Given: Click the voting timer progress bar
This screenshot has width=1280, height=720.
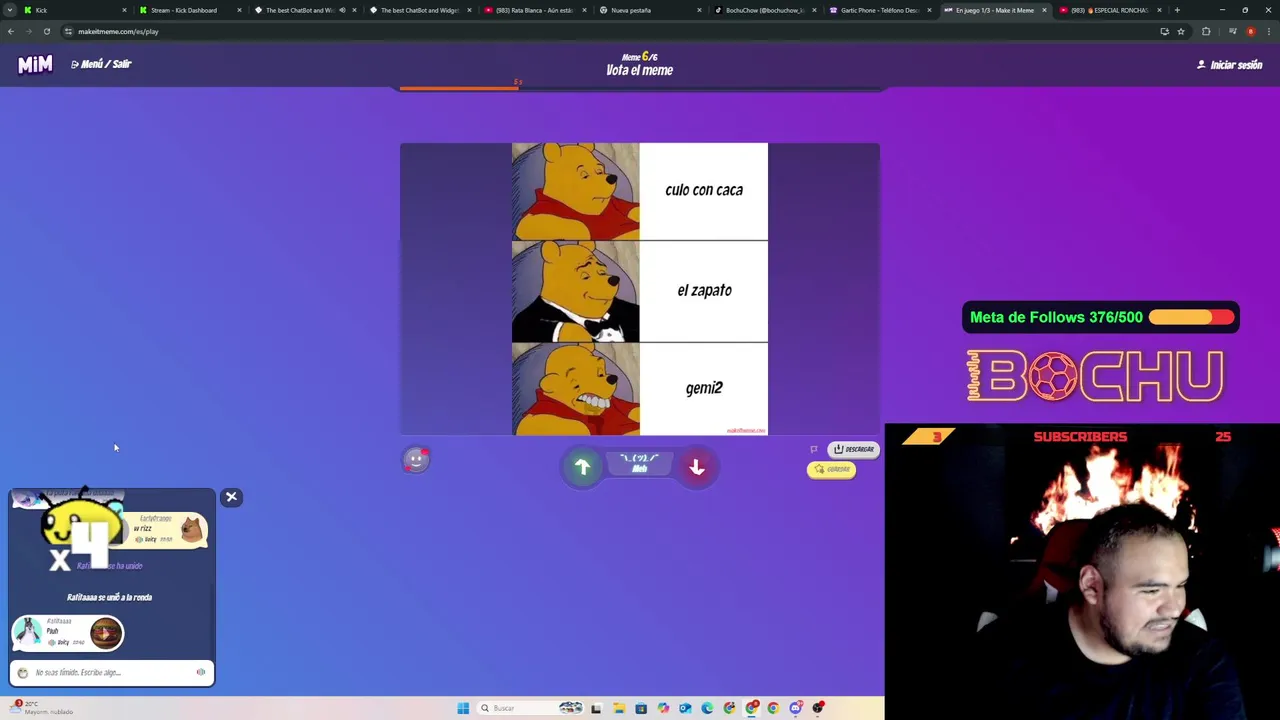Looking at the screenshot, I should click(640, 88).
